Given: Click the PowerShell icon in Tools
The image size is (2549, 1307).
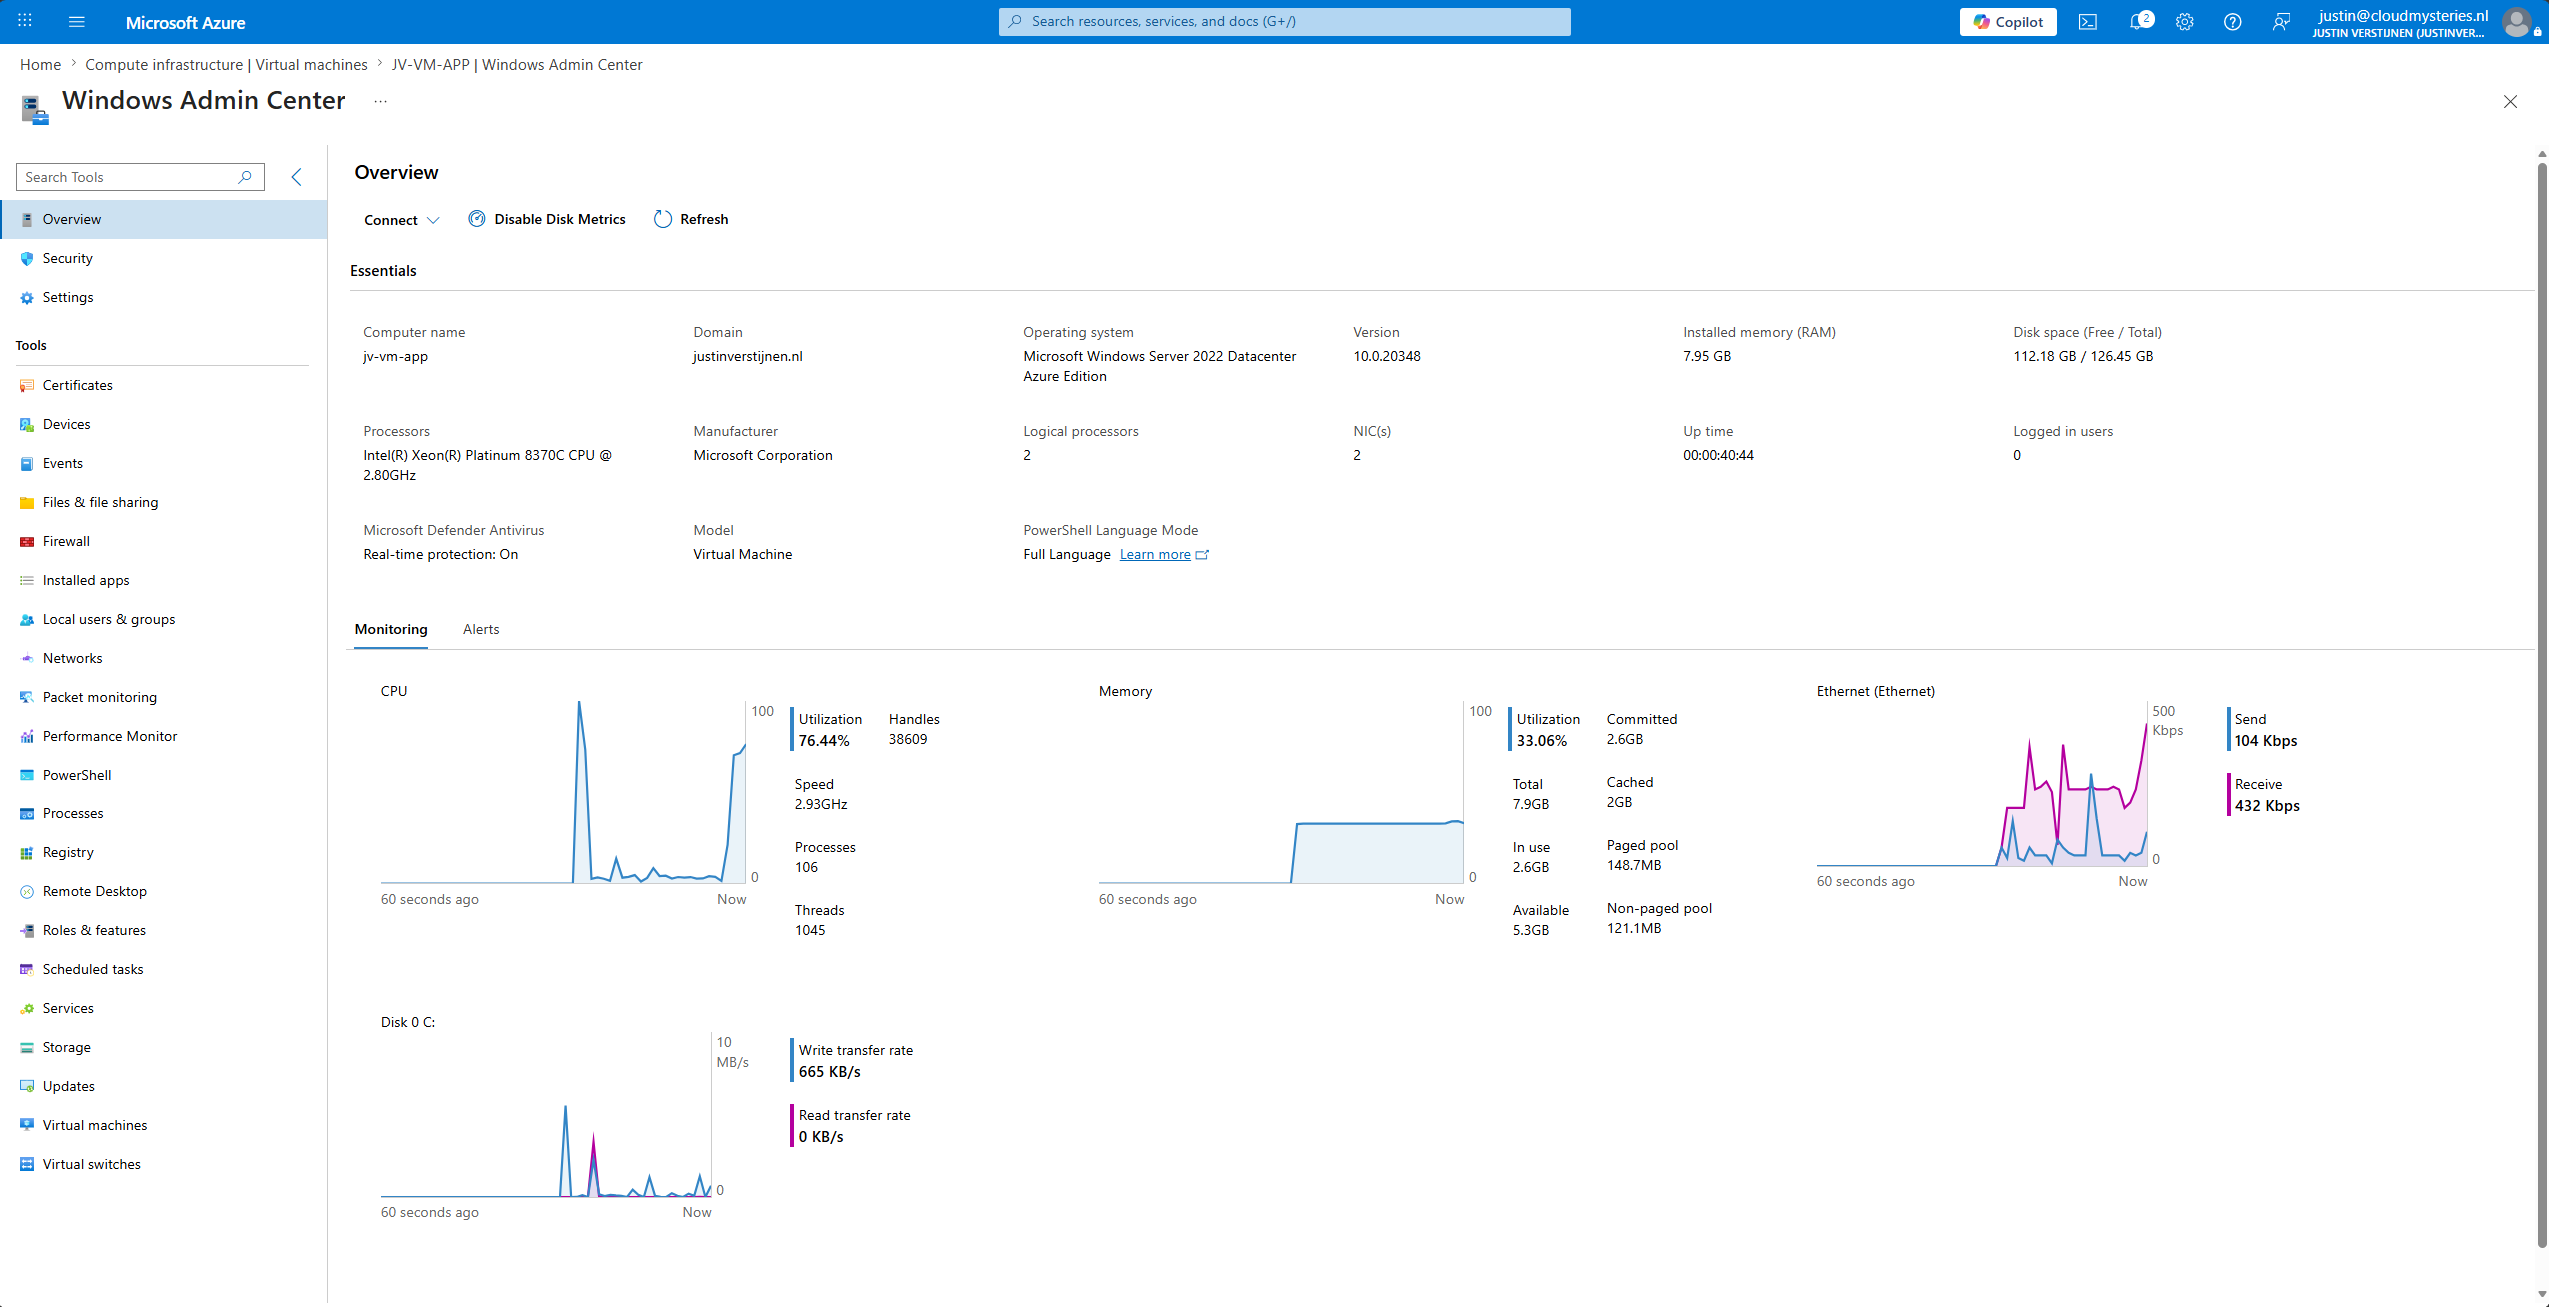Looking at the screenshot, I should coord(27,776).
